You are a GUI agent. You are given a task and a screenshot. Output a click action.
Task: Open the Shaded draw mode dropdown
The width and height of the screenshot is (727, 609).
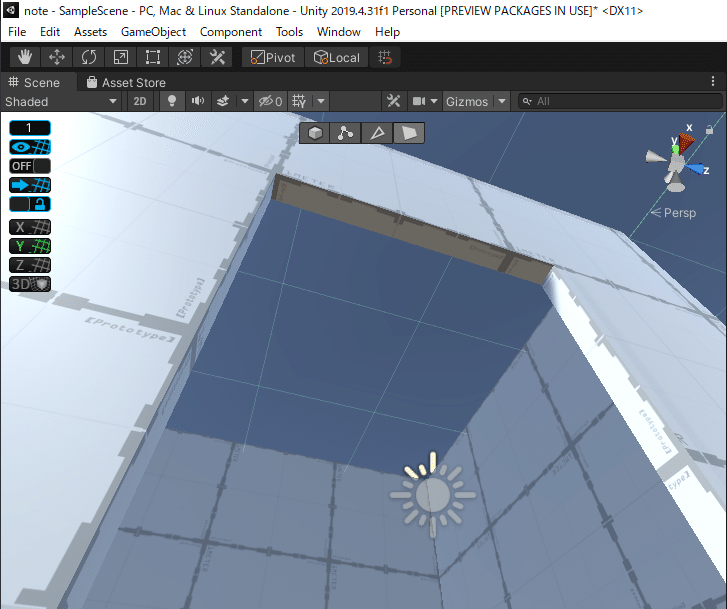point(61,102)
